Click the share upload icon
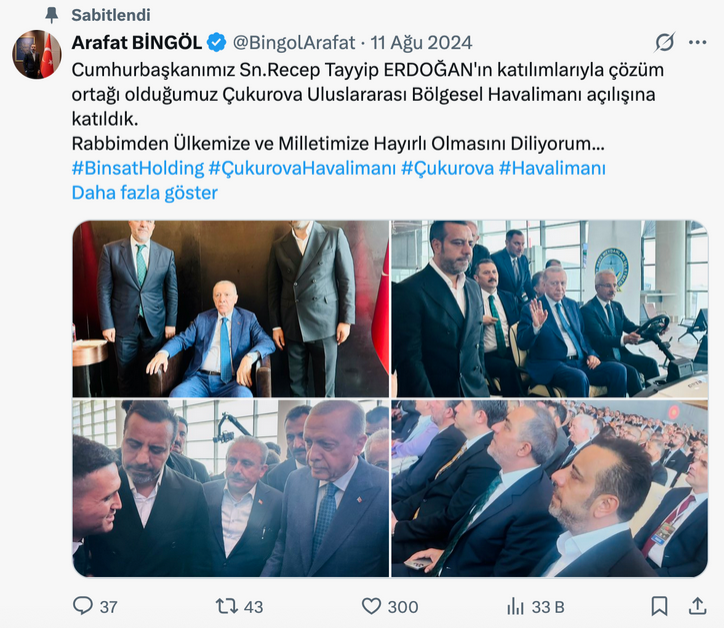This screenshot has height=628, width=724. point(698,606)
